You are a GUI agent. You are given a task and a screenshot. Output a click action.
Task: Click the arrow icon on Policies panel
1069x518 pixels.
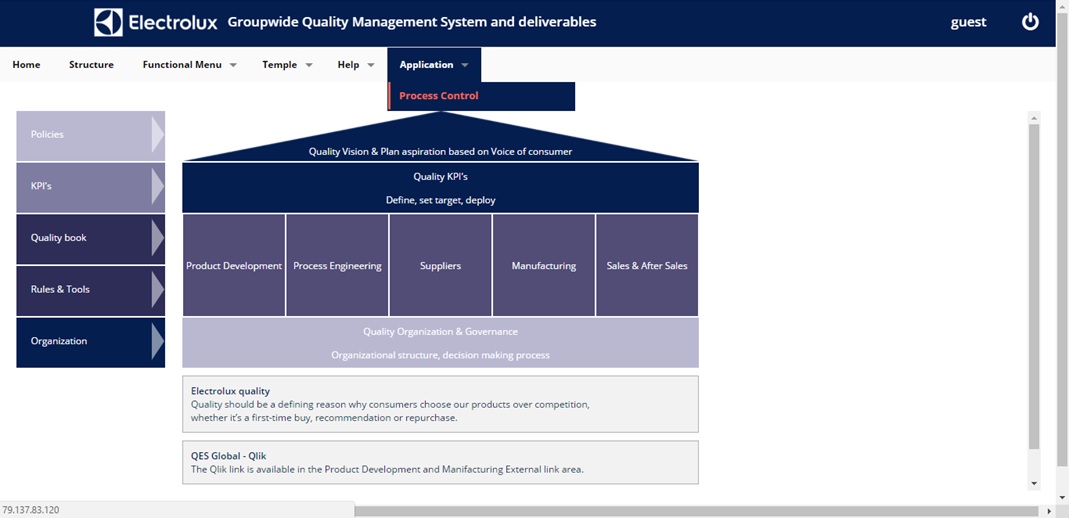coord(157,134)
